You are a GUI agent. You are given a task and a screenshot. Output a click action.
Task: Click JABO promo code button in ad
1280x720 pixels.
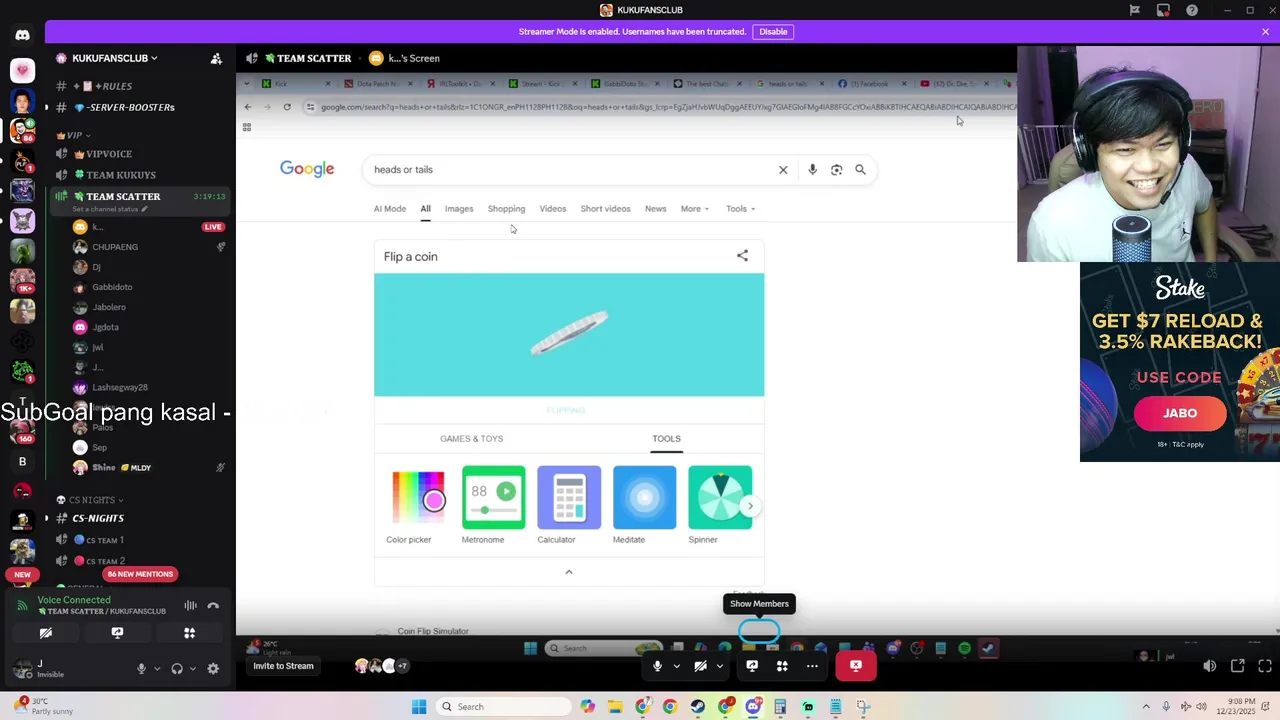(1180, 413)
